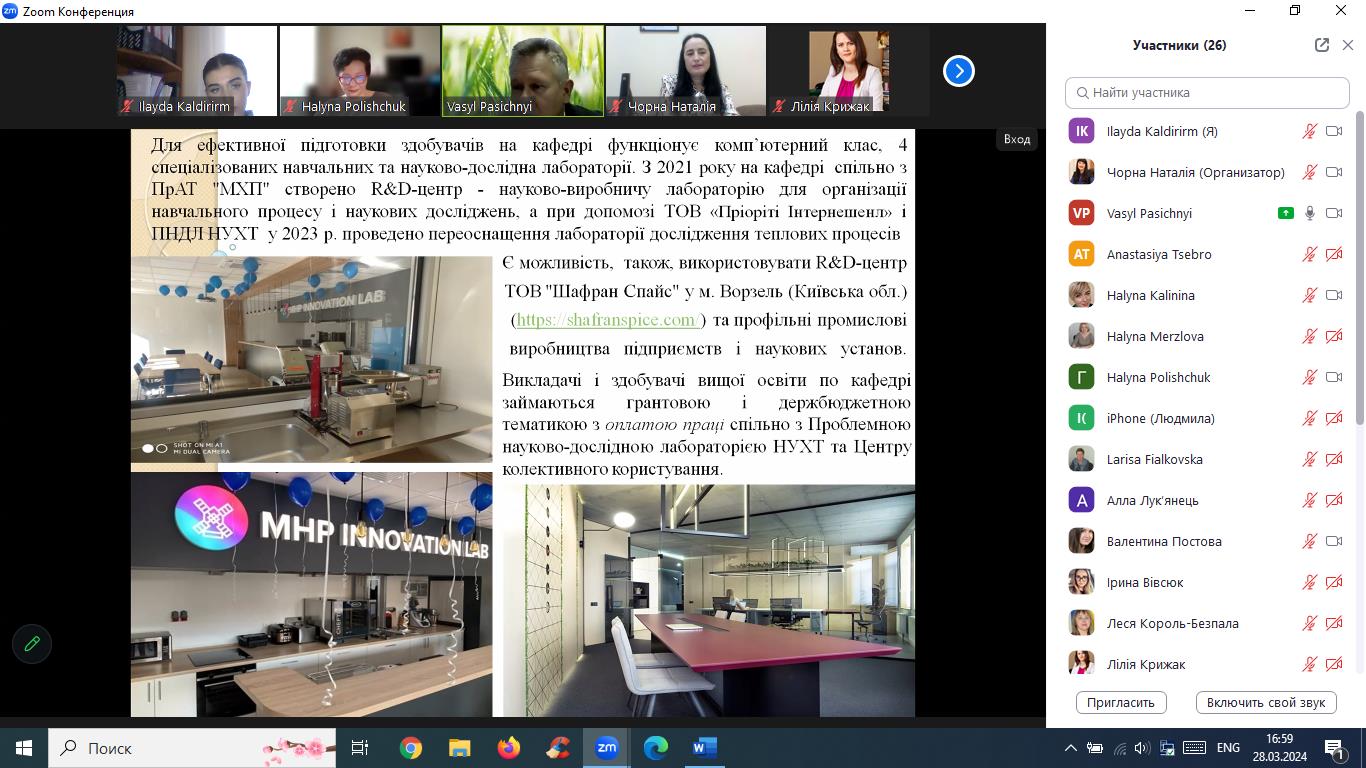Expand hidden system tray icons
The height and width of the screenshot is (768, 1366).
point(1070,748)
